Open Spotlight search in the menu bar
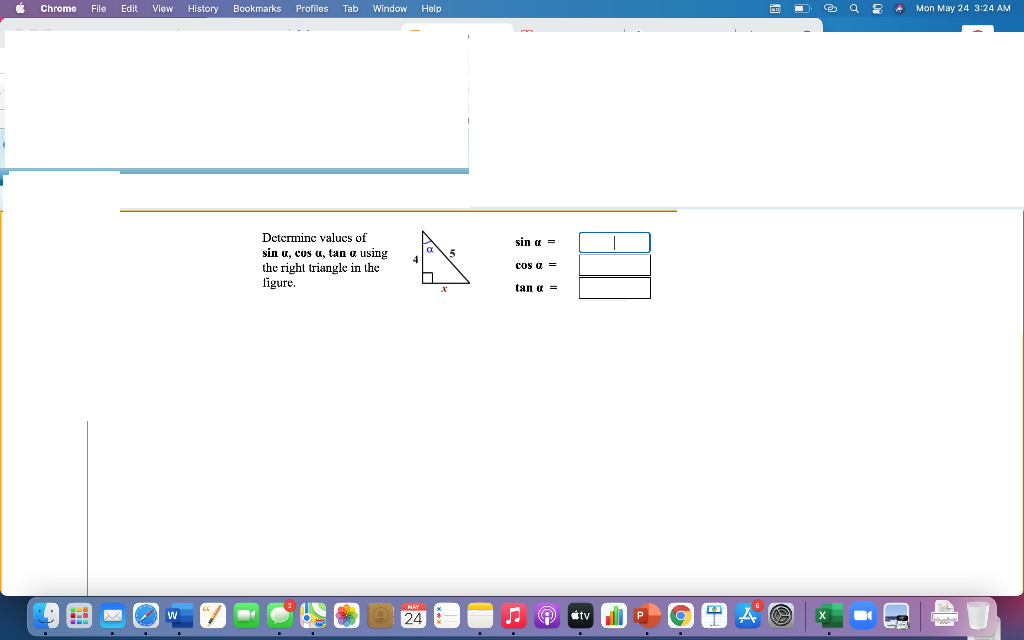Image resolution: width=1024 pixels, height=640 pixels. 852,8
